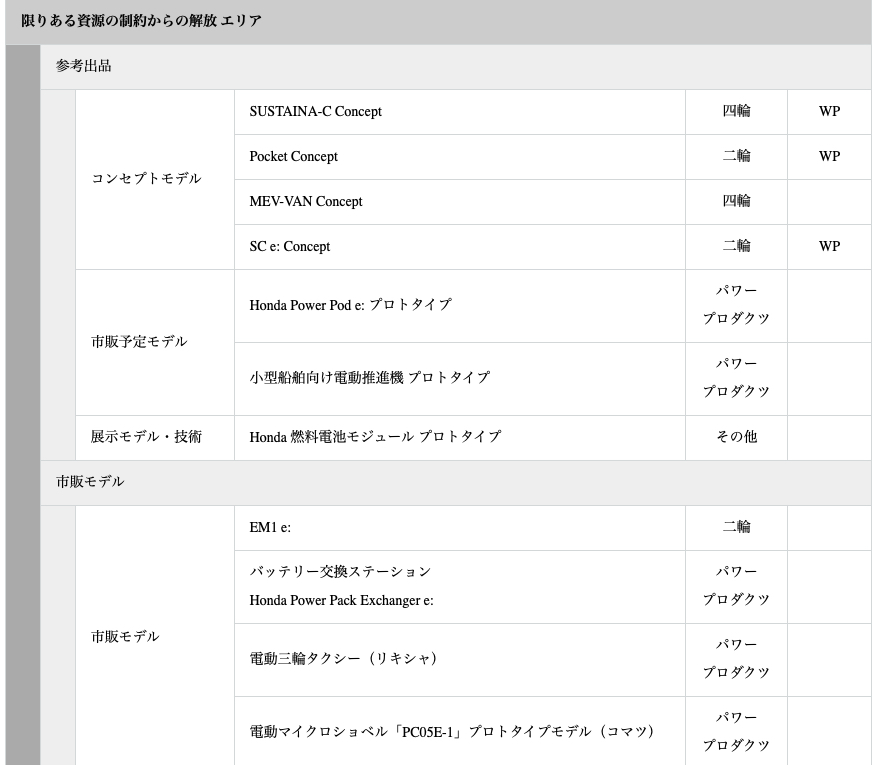
Task: Click Honda Power Pod e: プロトタイプ
Action: coord(350,305)
